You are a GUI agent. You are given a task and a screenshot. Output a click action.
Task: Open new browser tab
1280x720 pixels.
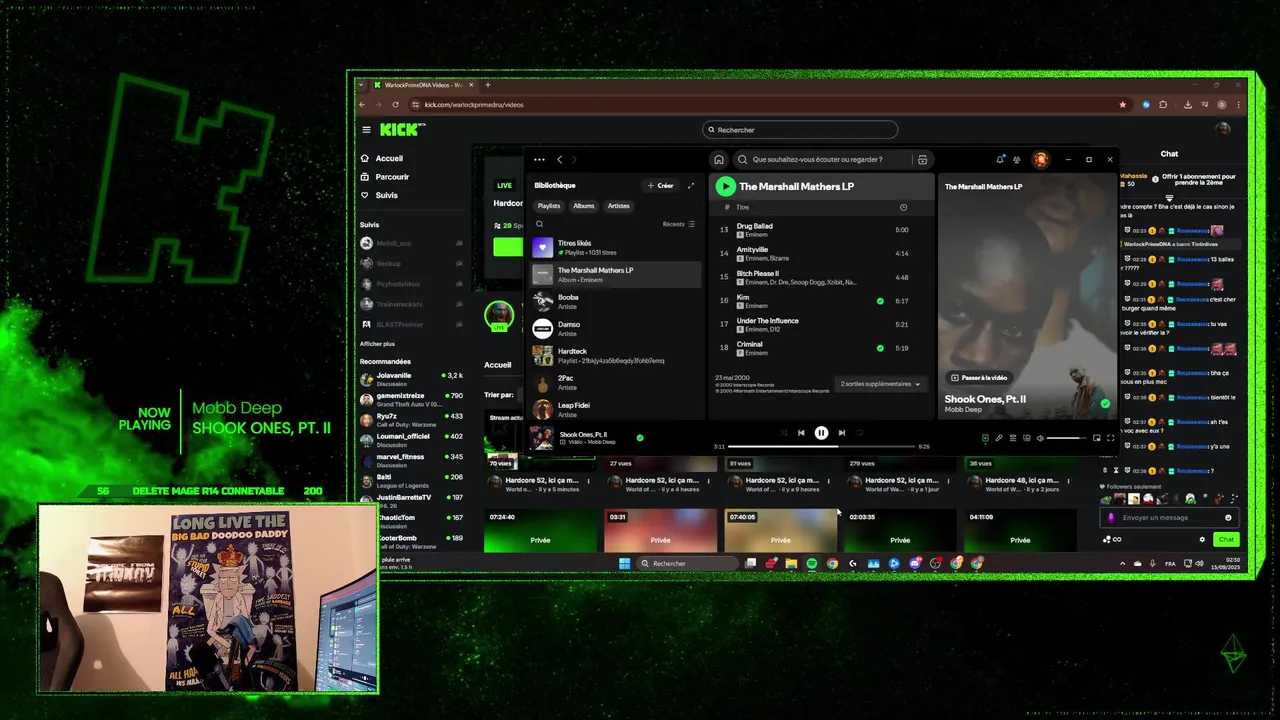pos(487,85)
